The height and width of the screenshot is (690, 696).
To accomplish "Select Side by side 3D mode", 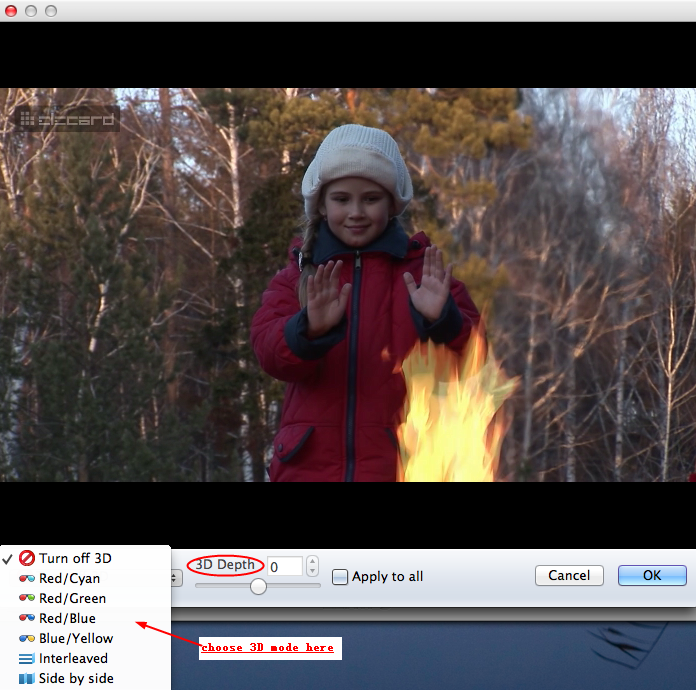I will point(85,678).
